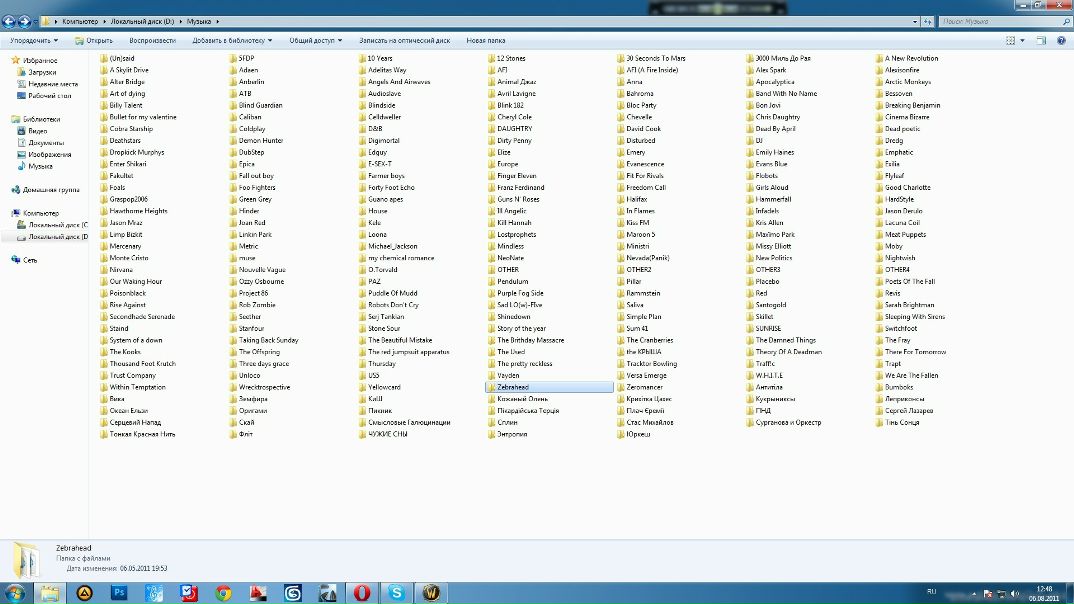Screen dimensions: 1074x604
Task: Open the Упорядочить menu
Action: point(34,40)
